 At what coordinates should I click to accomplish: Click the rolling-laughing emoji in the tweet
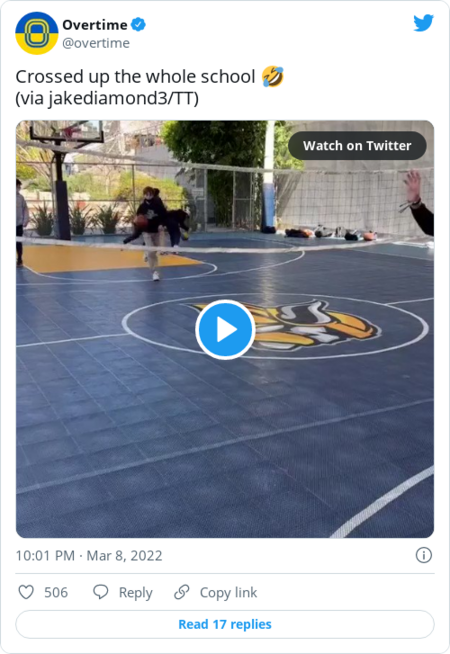coord(273,76)
